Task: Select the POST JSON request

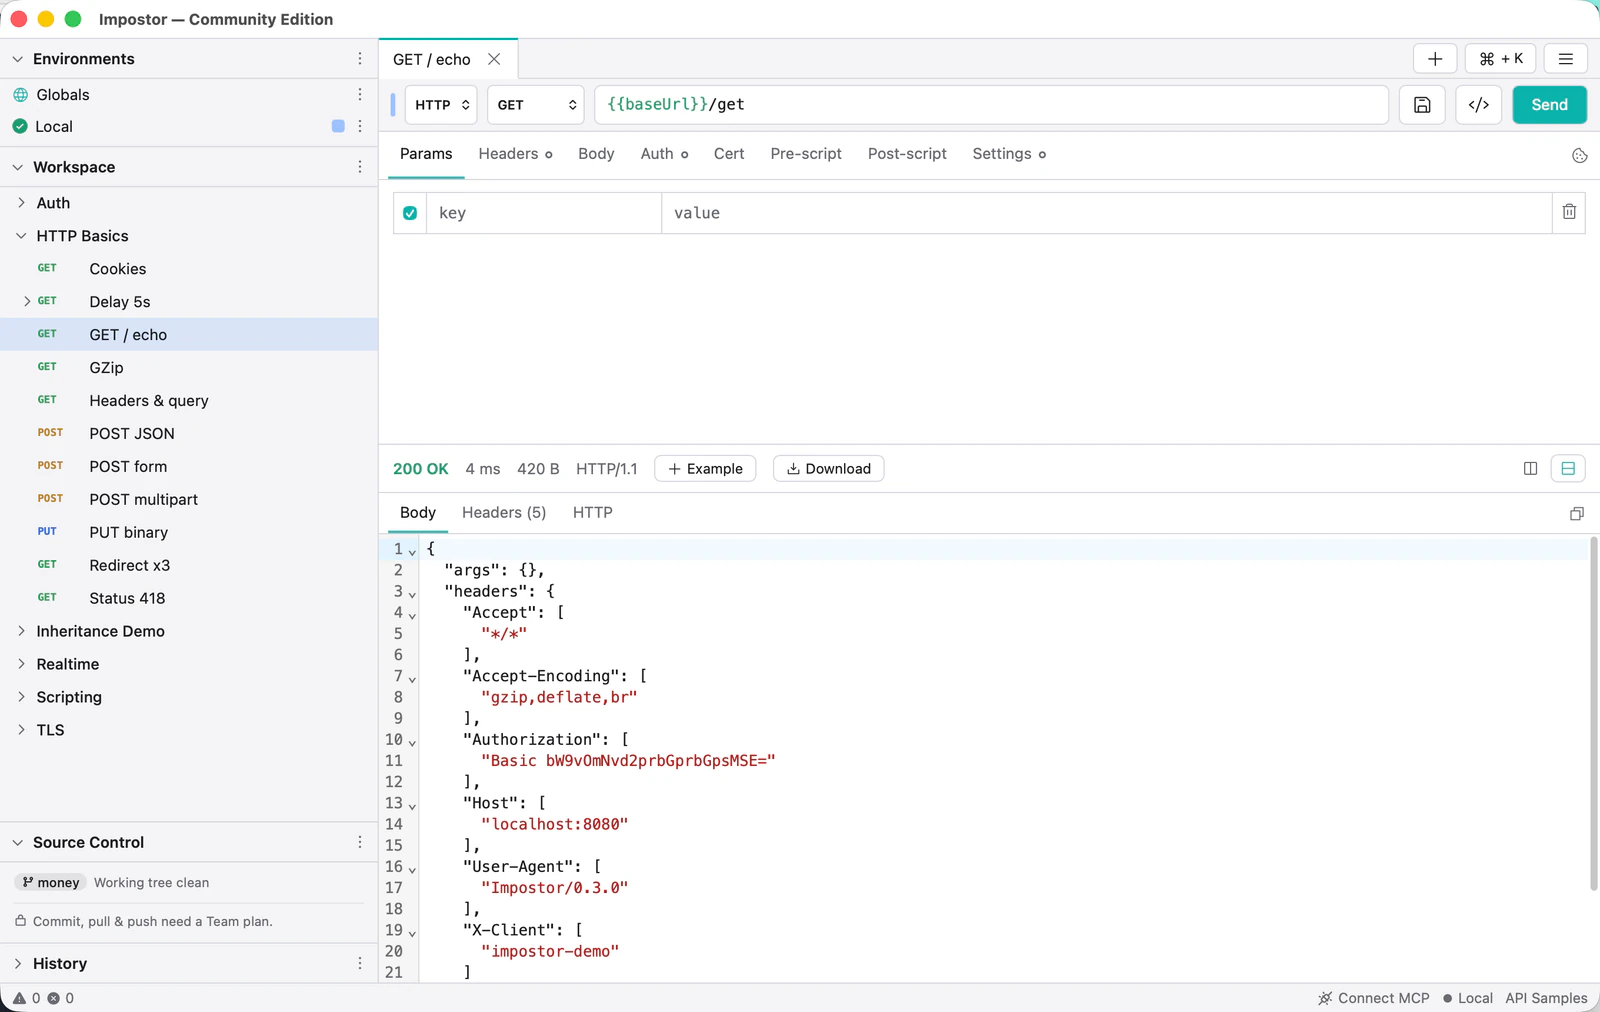Action: [189, 433]
